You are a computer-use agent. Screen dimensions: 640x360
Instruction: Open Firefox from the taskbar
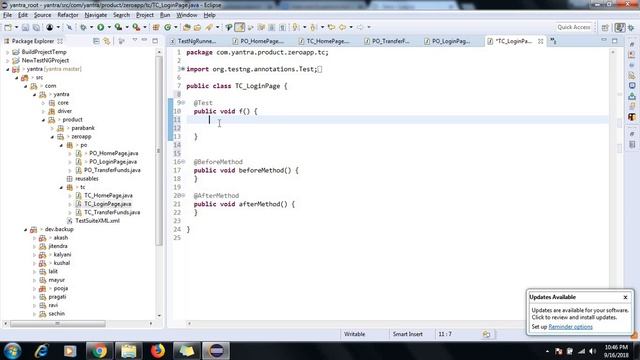pos(158,351)
